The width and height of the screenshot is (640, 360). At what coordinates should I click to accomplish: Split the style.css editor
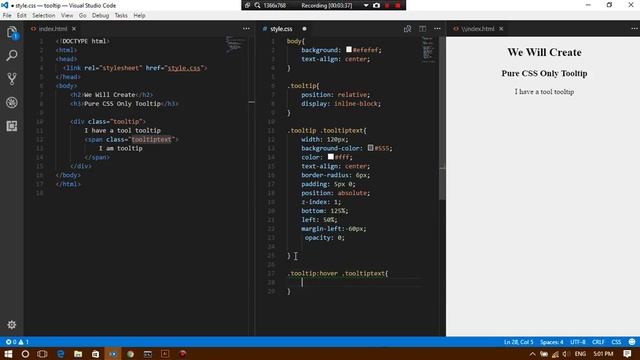(x=422, y=29)
